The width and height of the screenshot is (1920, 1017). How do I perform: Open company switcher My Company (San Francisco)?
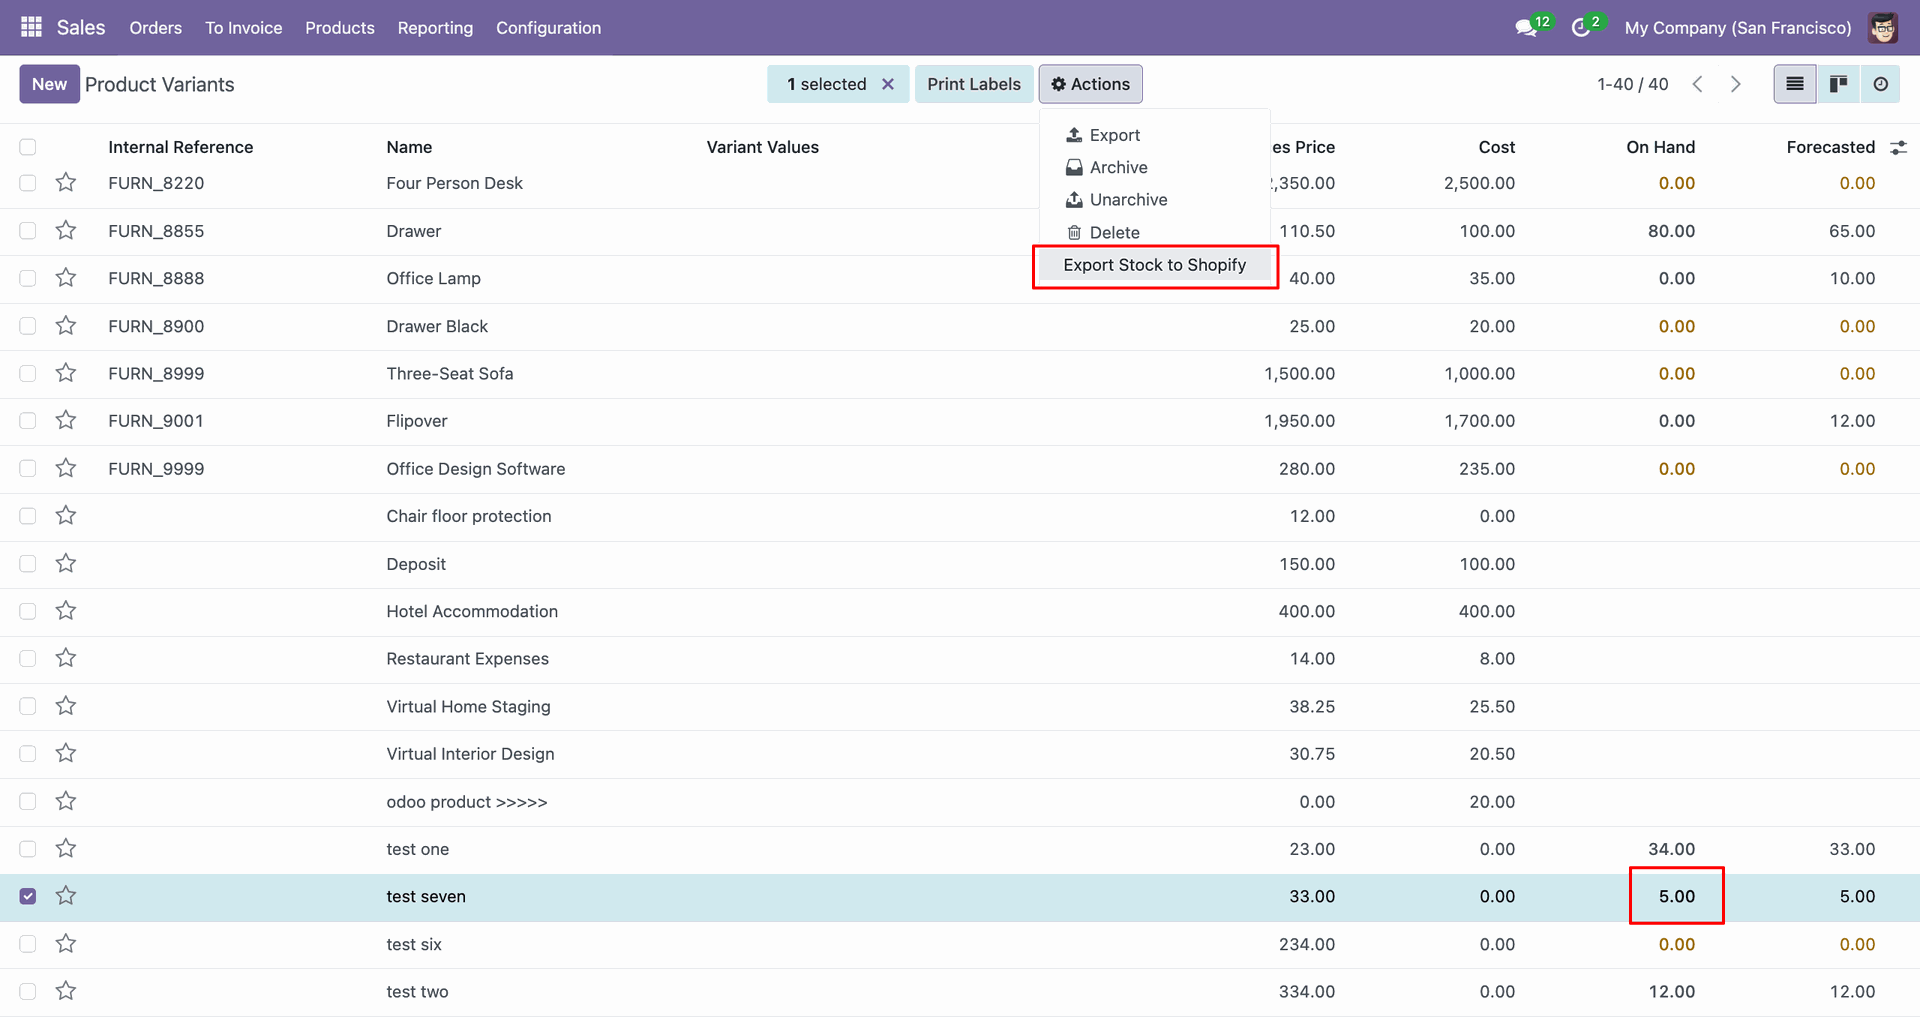coord(1738,28)
